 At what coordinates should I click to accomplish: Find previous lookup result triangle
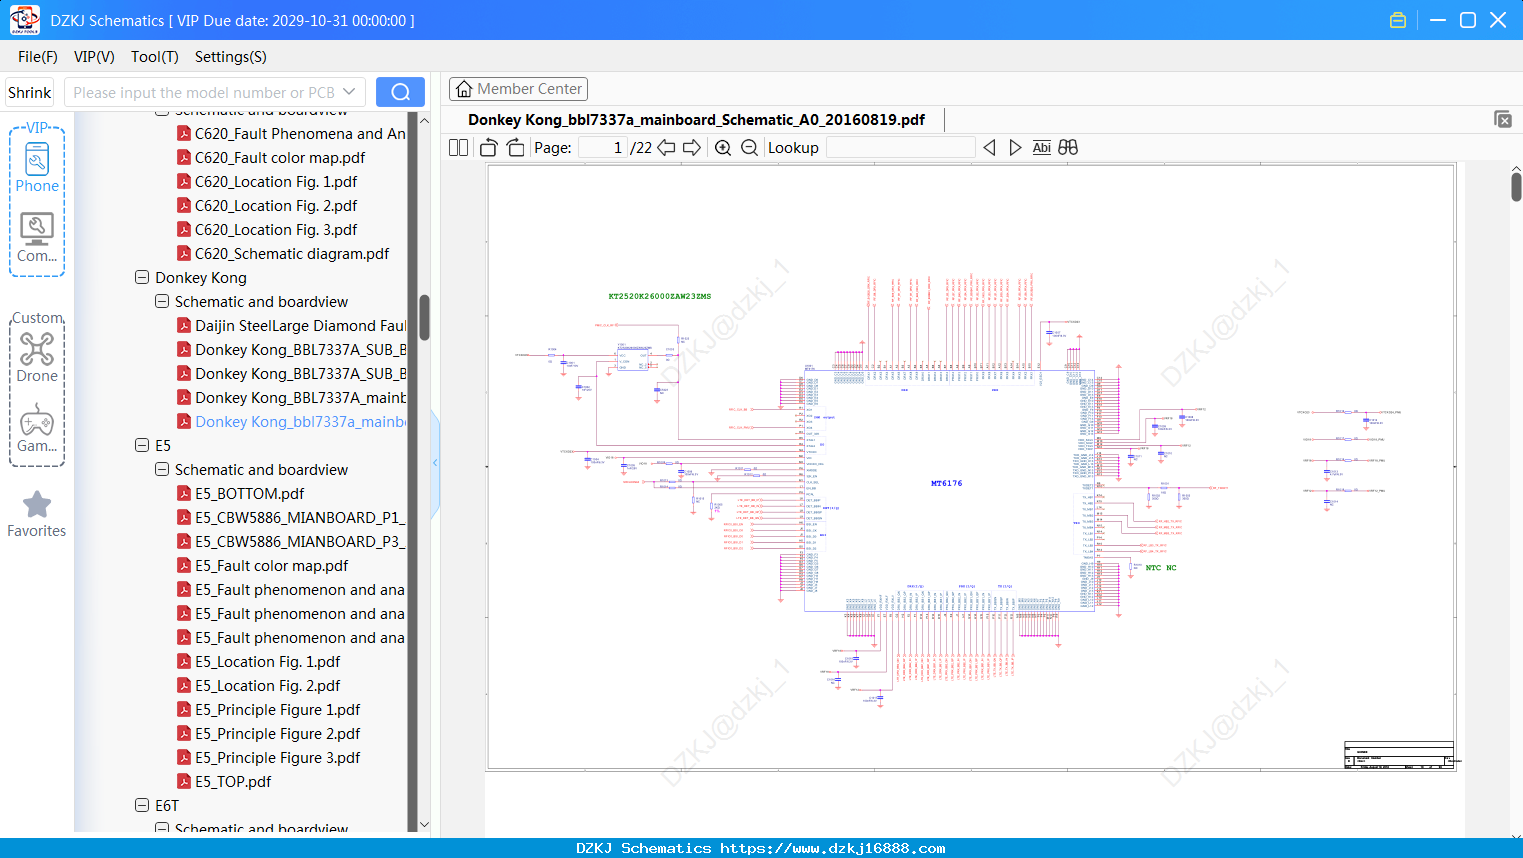click(x=989, y=147)
